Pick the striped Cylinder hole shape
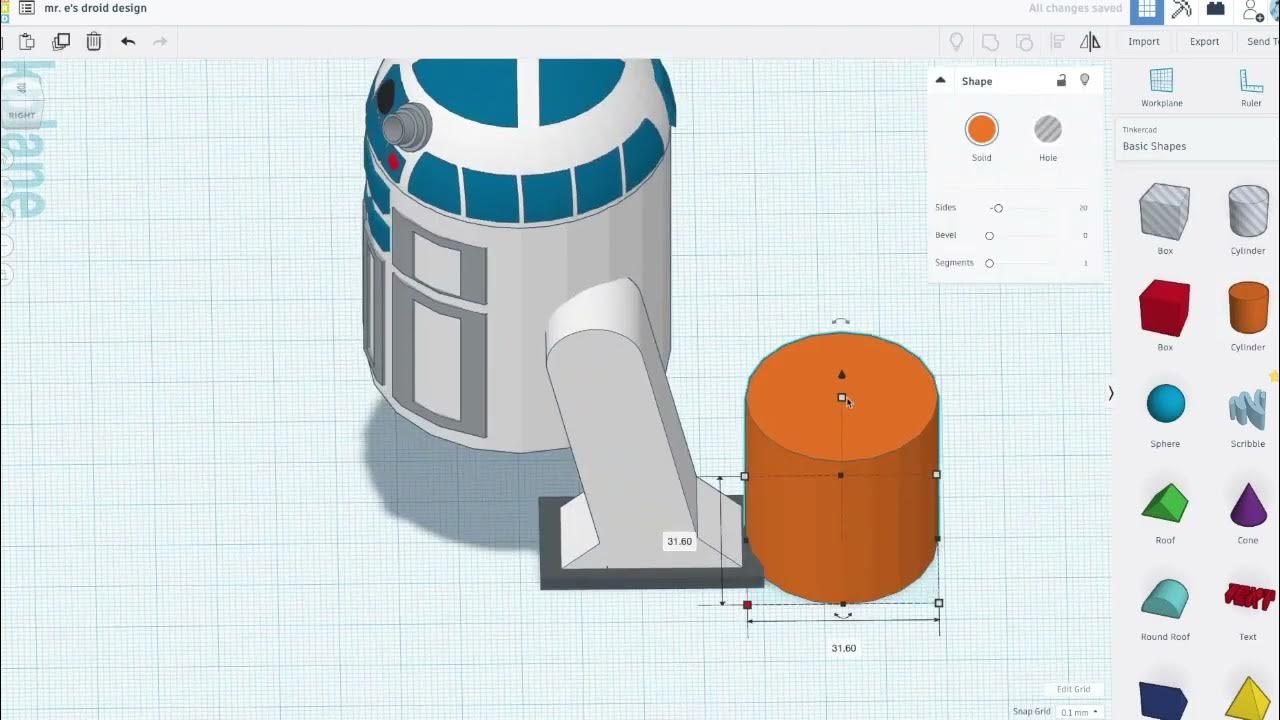The height and width of the screenshot is (720, 1280). point(1248,212)
